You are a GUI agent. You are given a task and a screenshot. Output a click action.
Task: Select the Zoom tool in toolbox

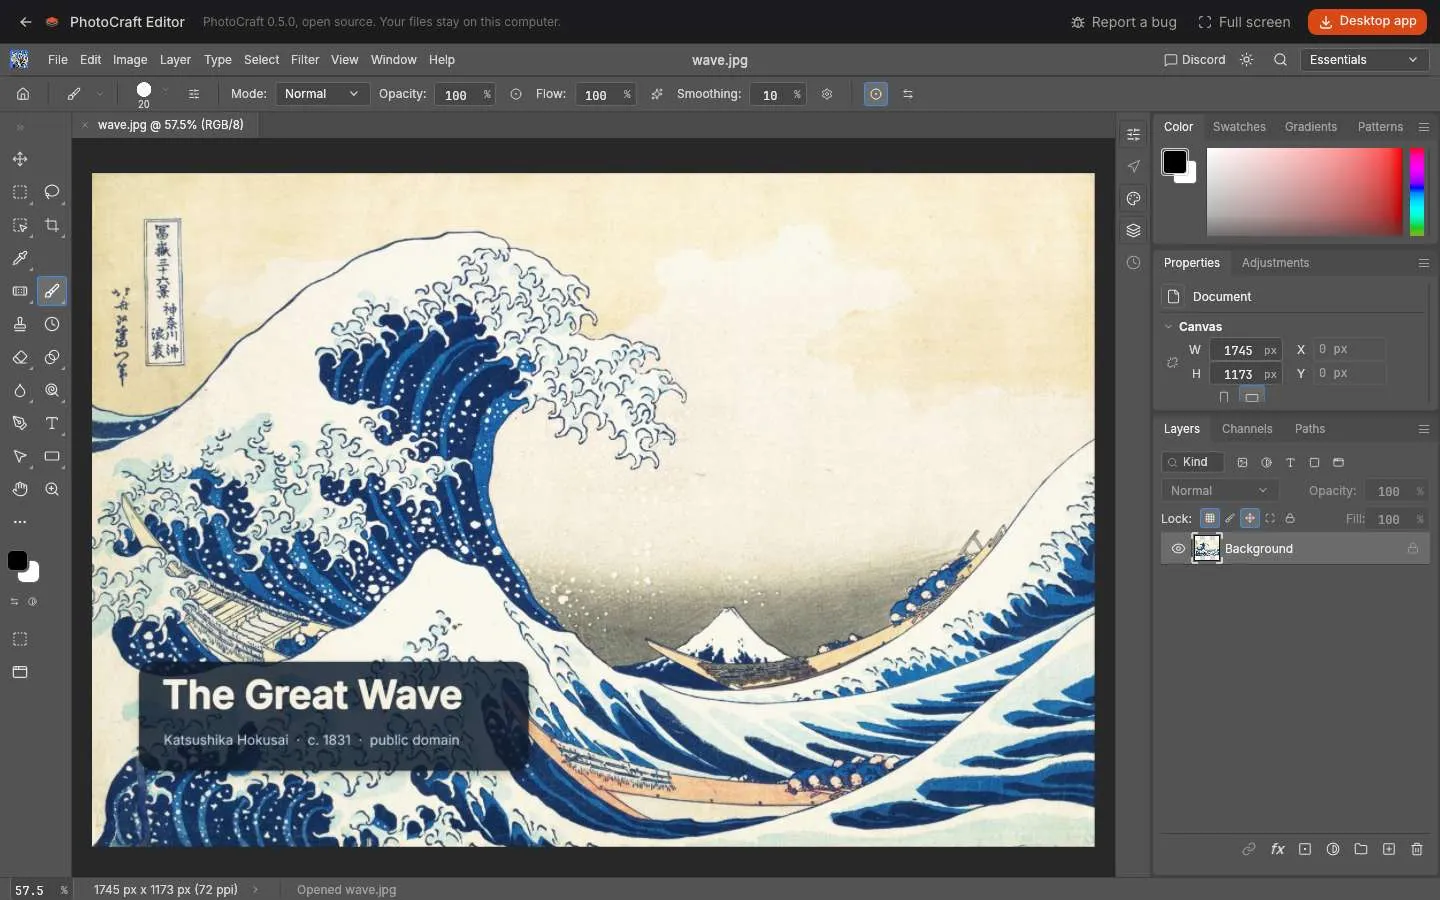tap(52, 489)
